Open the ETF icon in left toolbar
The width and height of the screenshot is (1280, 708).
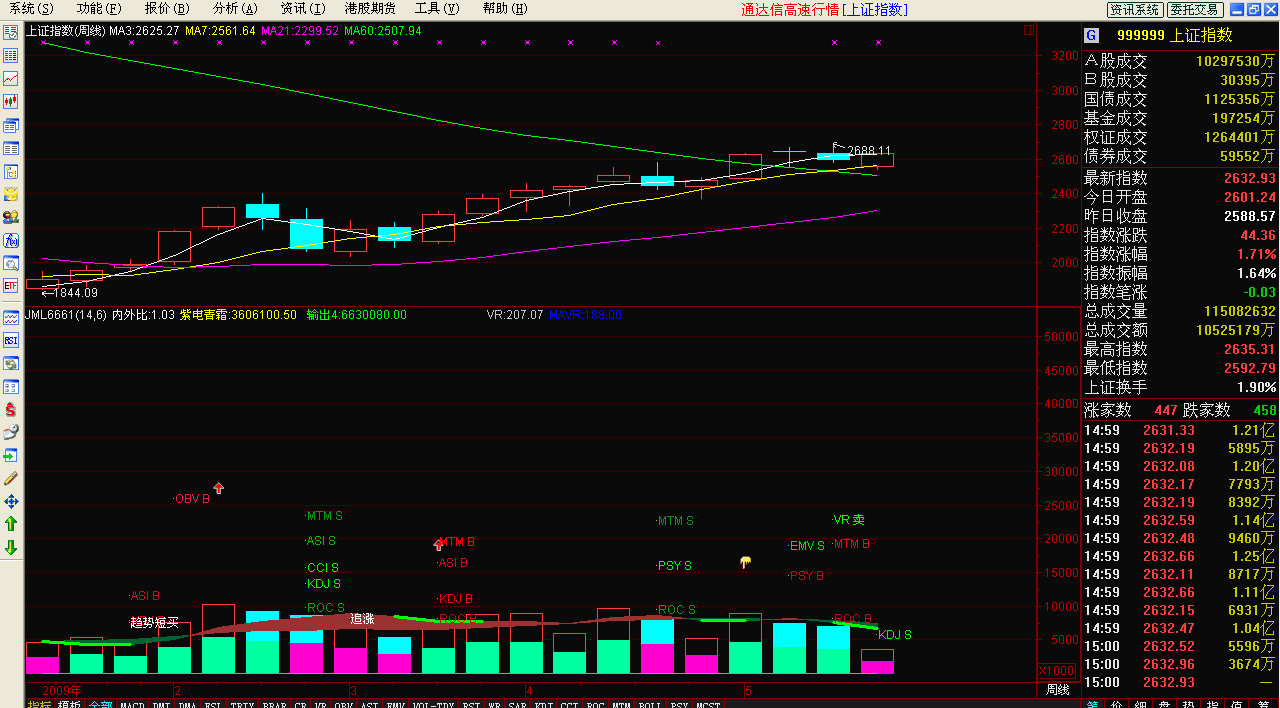coord(11,286)
